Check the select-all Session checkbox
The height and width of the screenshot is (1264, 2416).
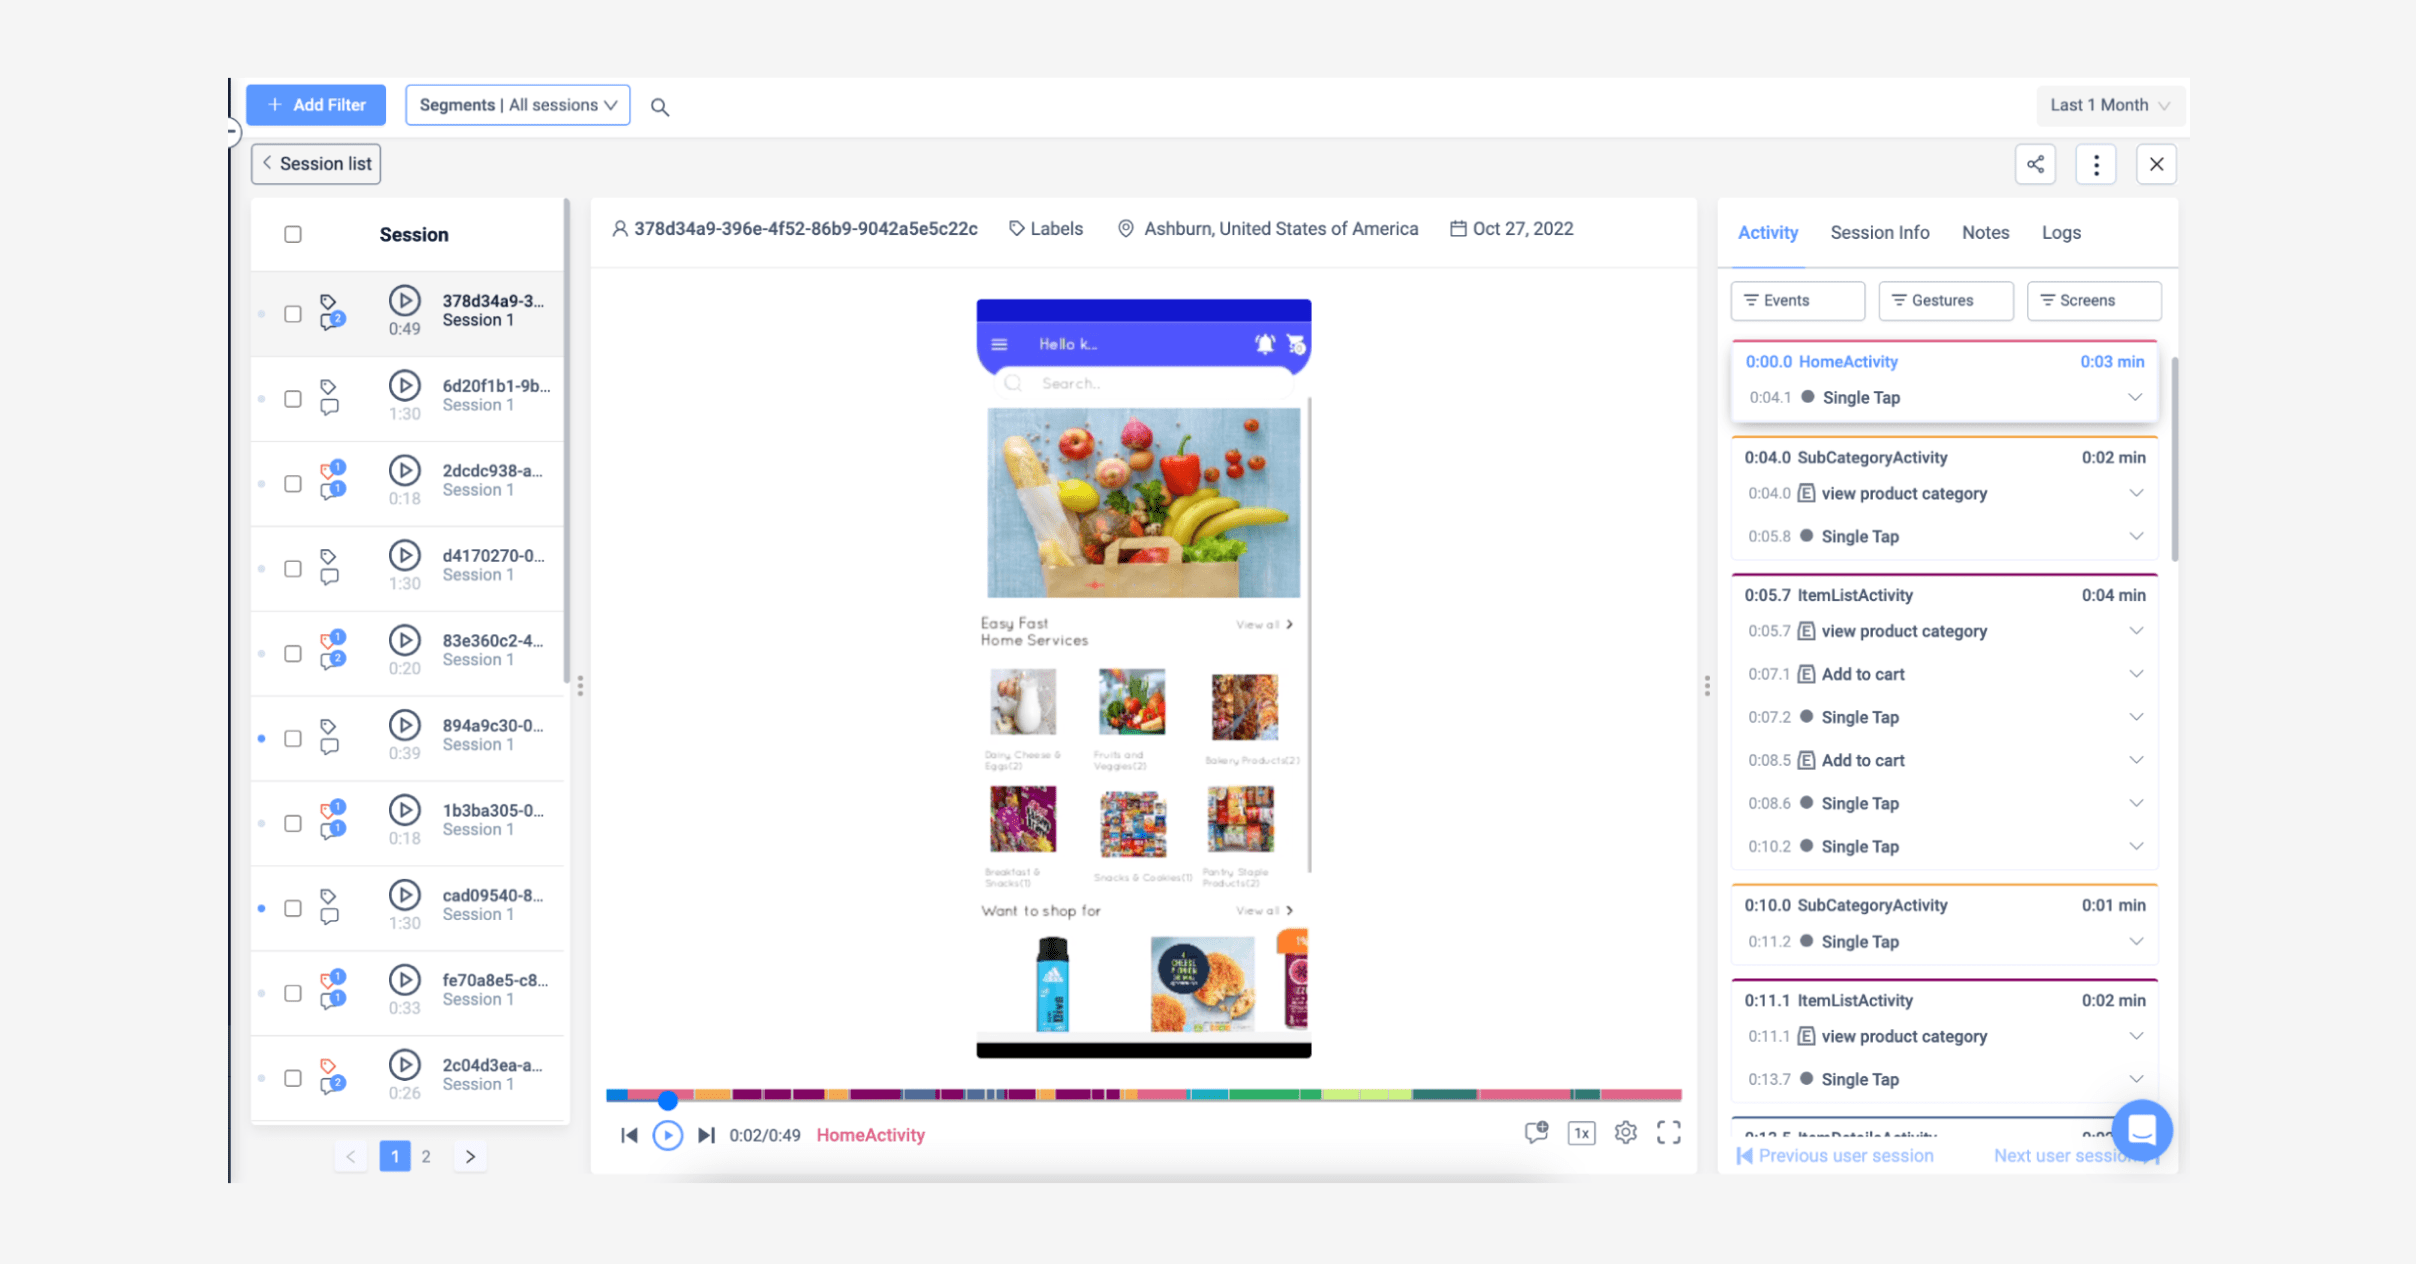coord(293,234)
